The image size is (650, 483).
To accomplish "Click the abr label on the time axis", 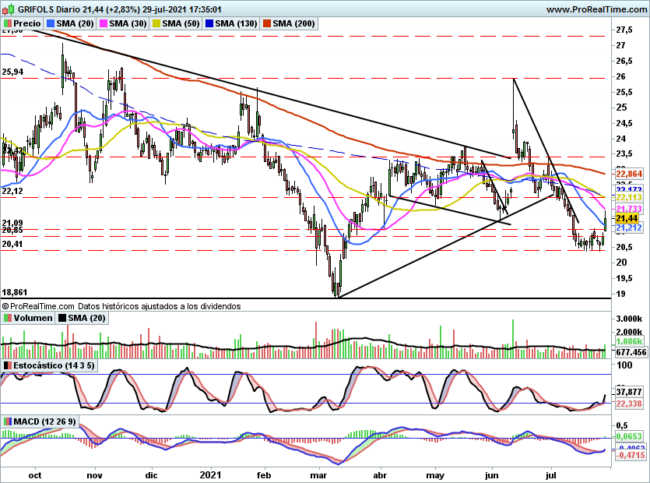I will (380, 475).
